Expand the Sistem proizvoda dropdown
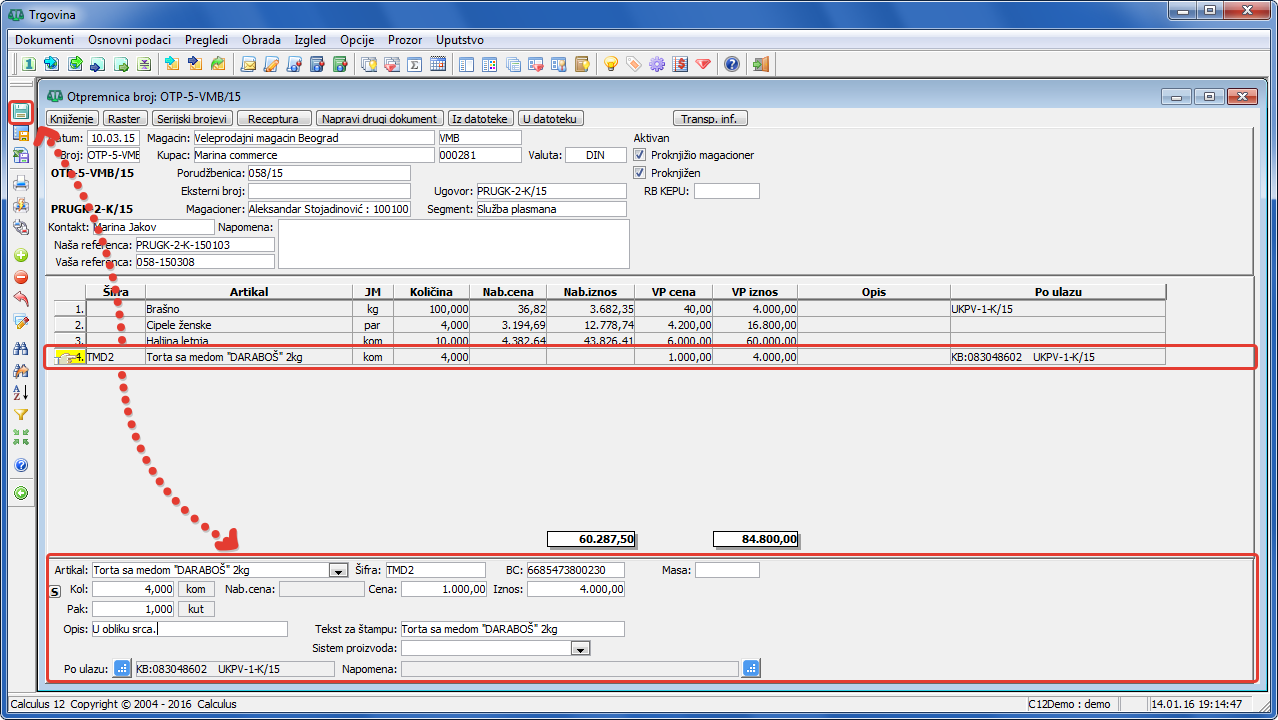This screenshot has height=720, width=1278. point(579,649)
